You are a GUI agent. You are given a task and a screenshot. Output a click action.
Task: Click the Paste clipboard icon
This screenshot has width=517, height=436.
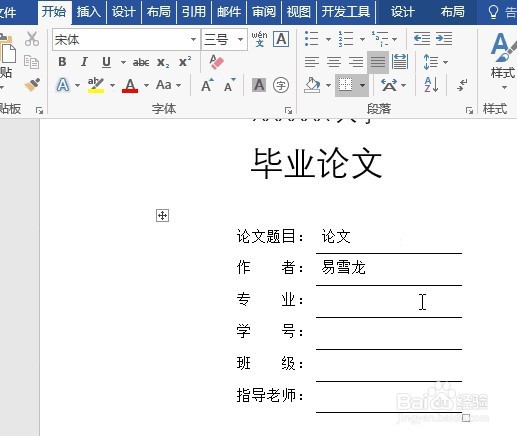point(7,50)
